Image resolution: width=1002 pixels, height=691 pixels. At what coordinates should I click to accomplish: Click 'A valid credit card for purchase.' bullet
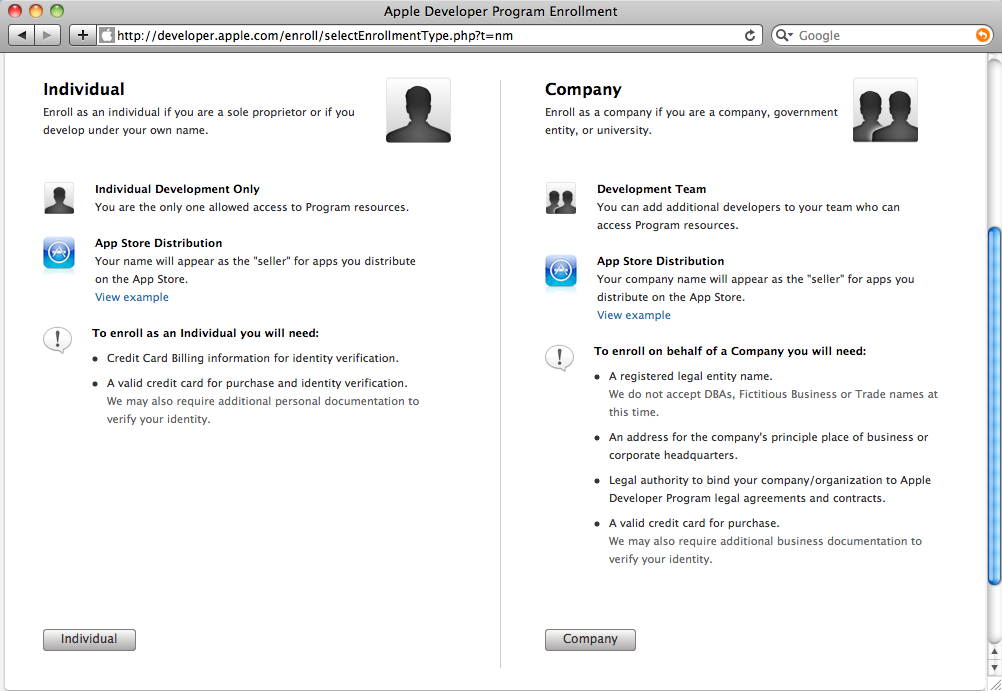click(694, 523)
